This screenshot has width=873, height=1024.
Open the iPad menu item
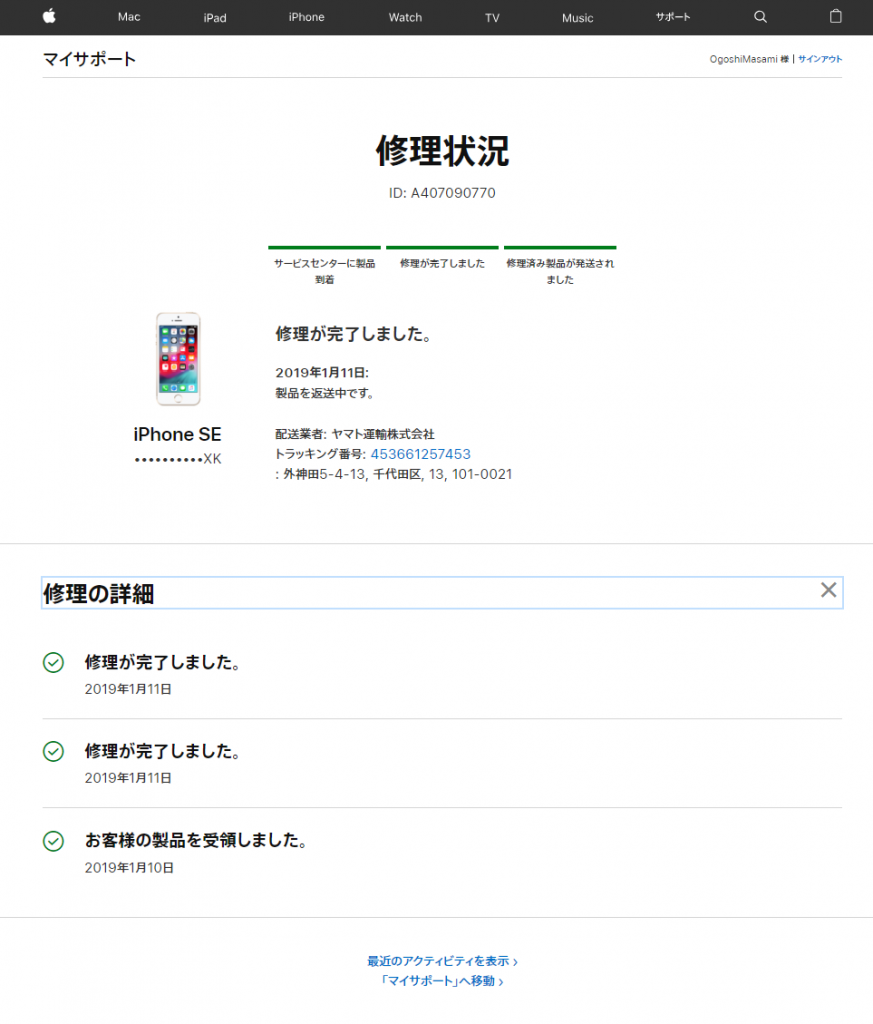click(215, 18)
